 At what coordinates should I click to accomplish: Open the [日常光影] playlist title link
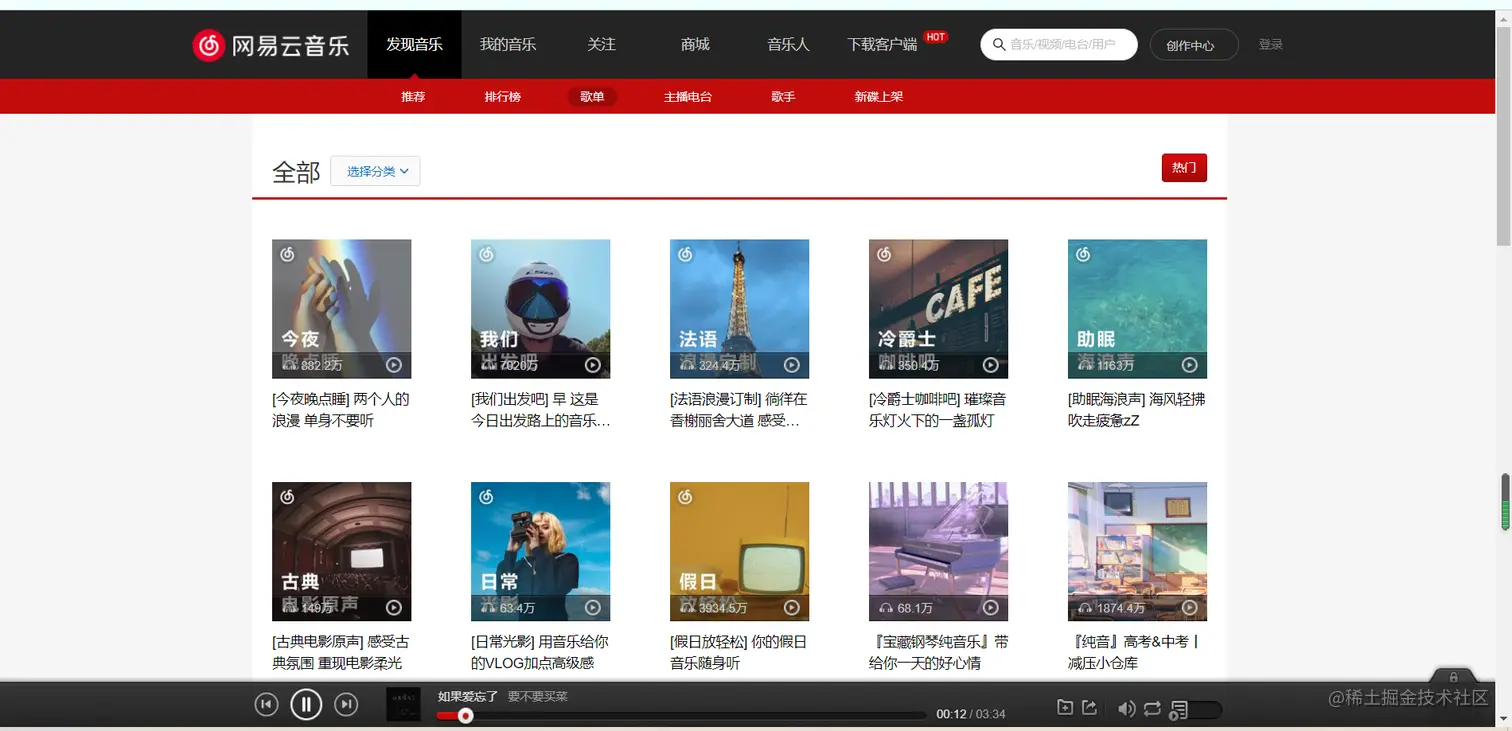pyautogui.click(x=540, y=652)
